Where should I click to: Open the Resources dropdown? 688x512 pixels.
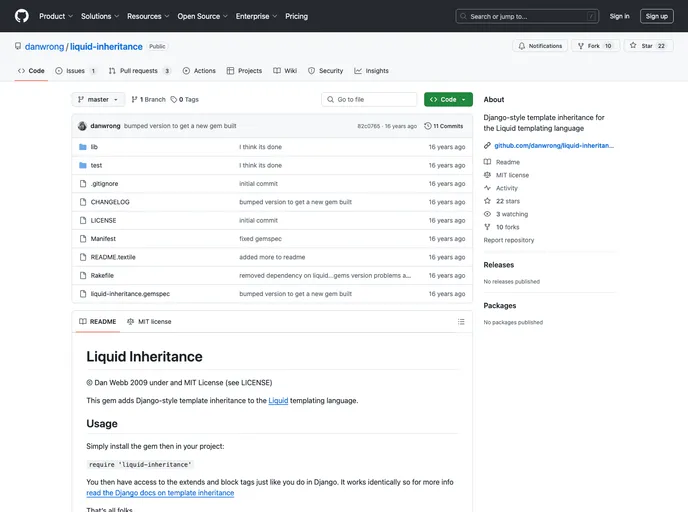click(148, 16)
